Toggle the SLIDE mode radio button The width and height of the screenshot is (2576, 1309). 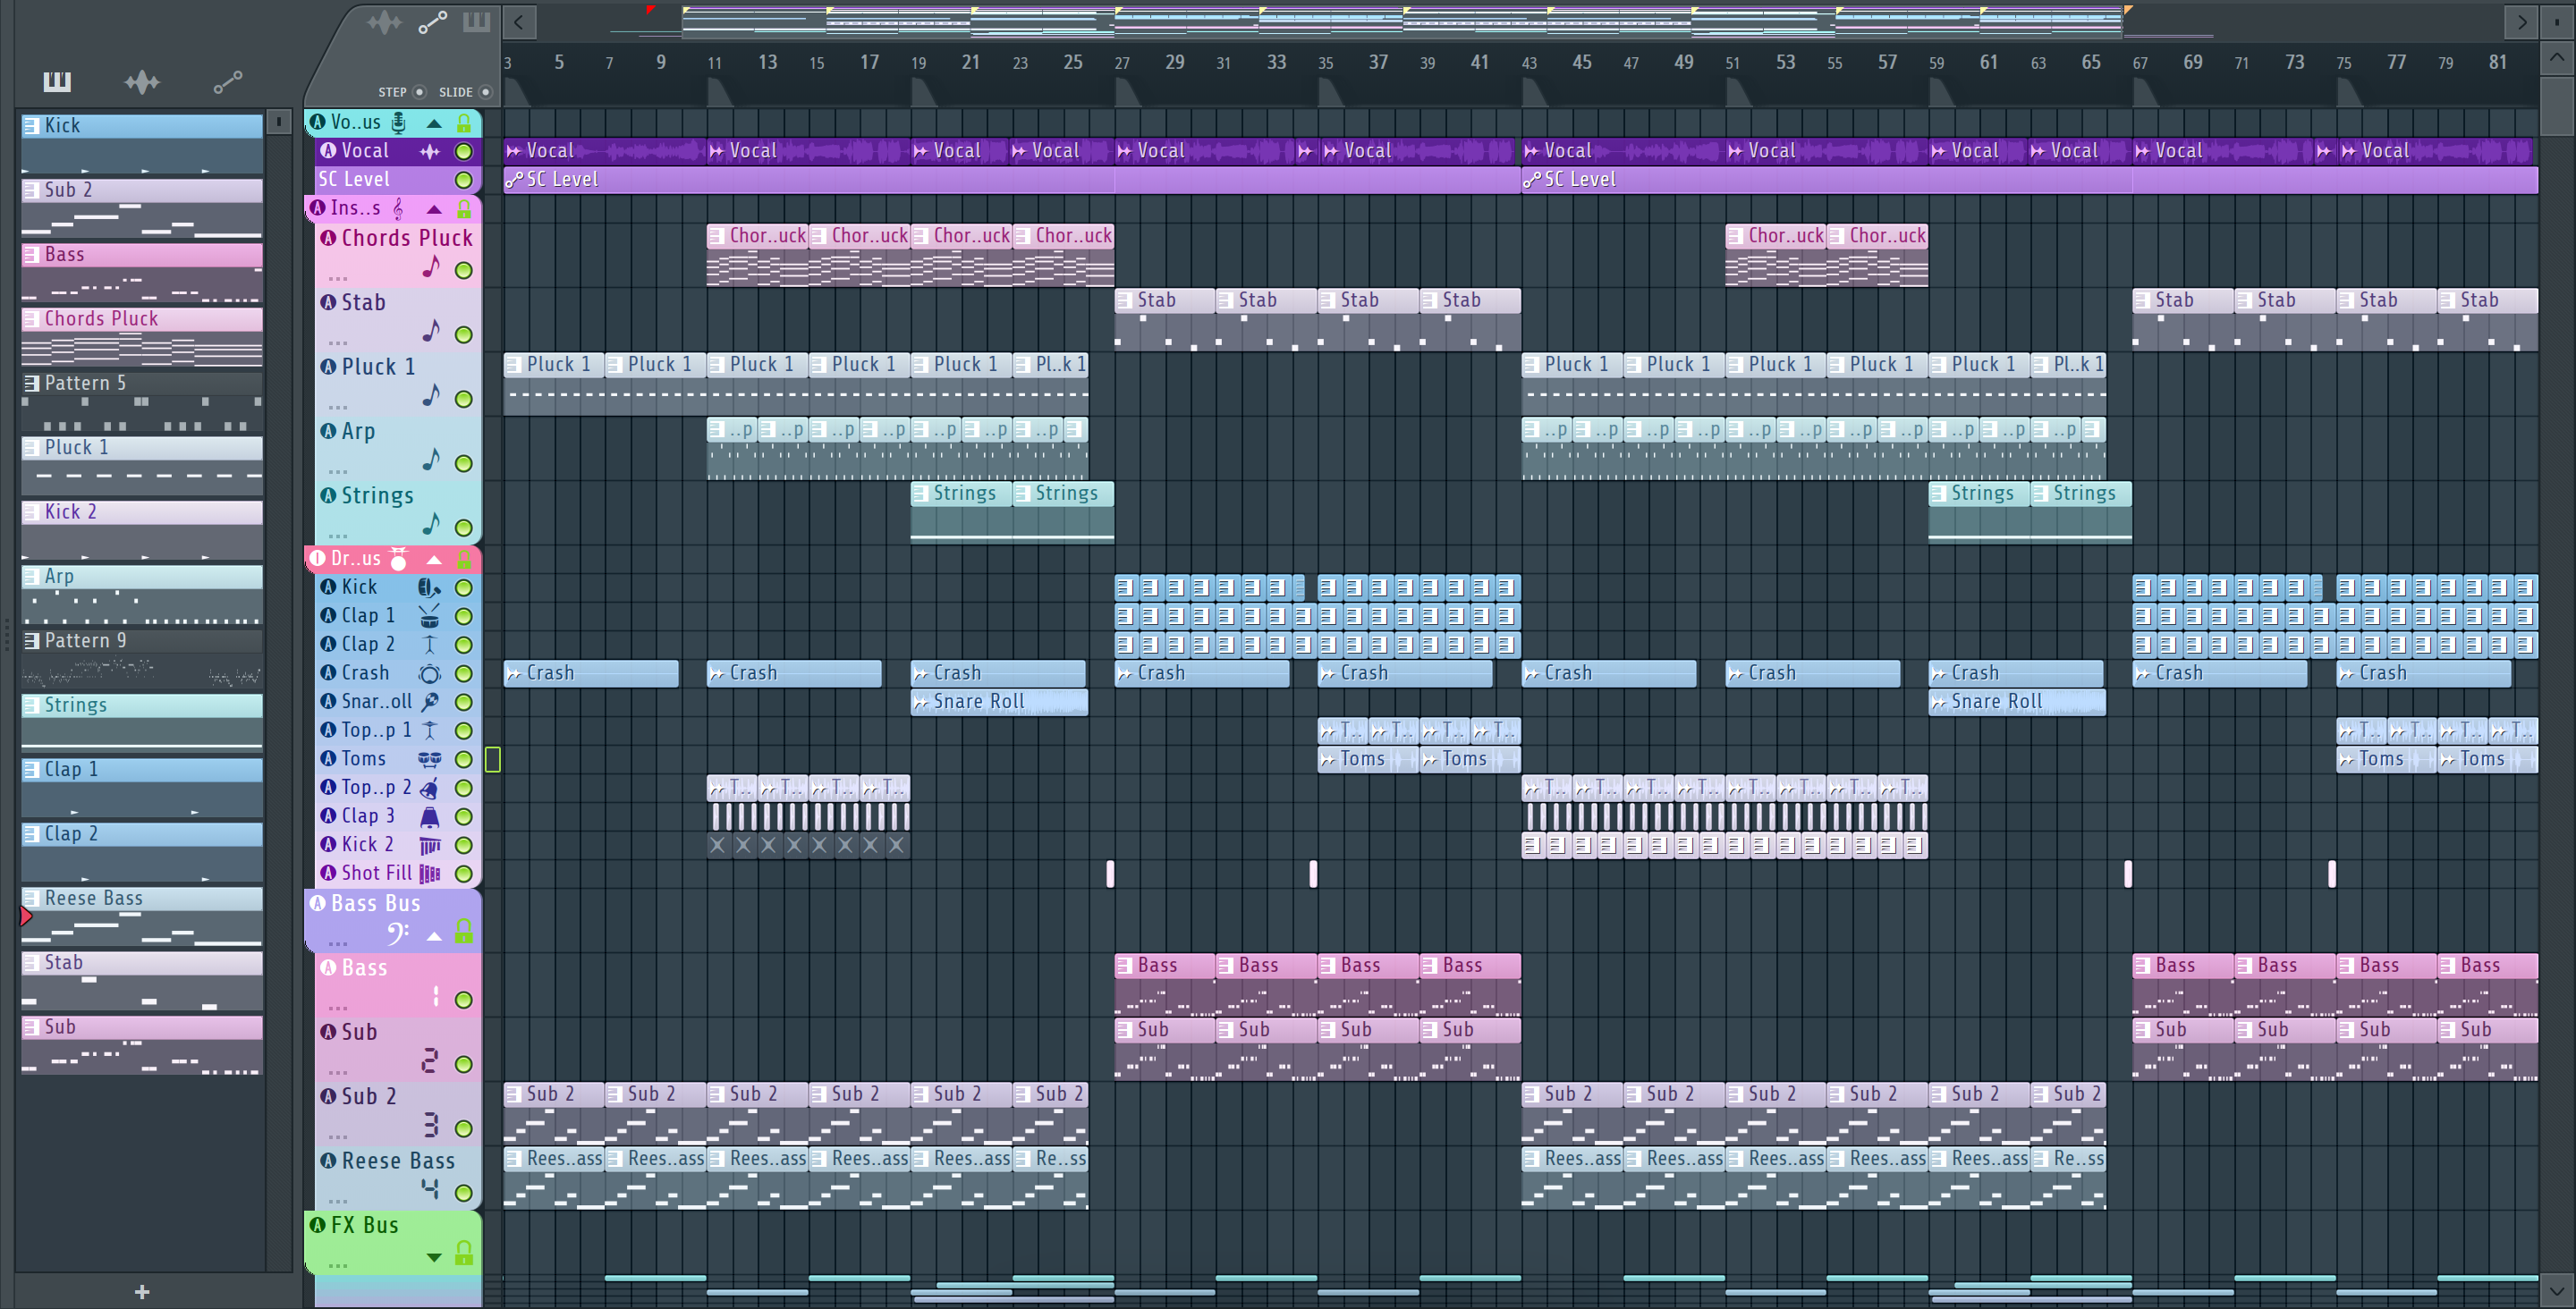coord(486,92)
